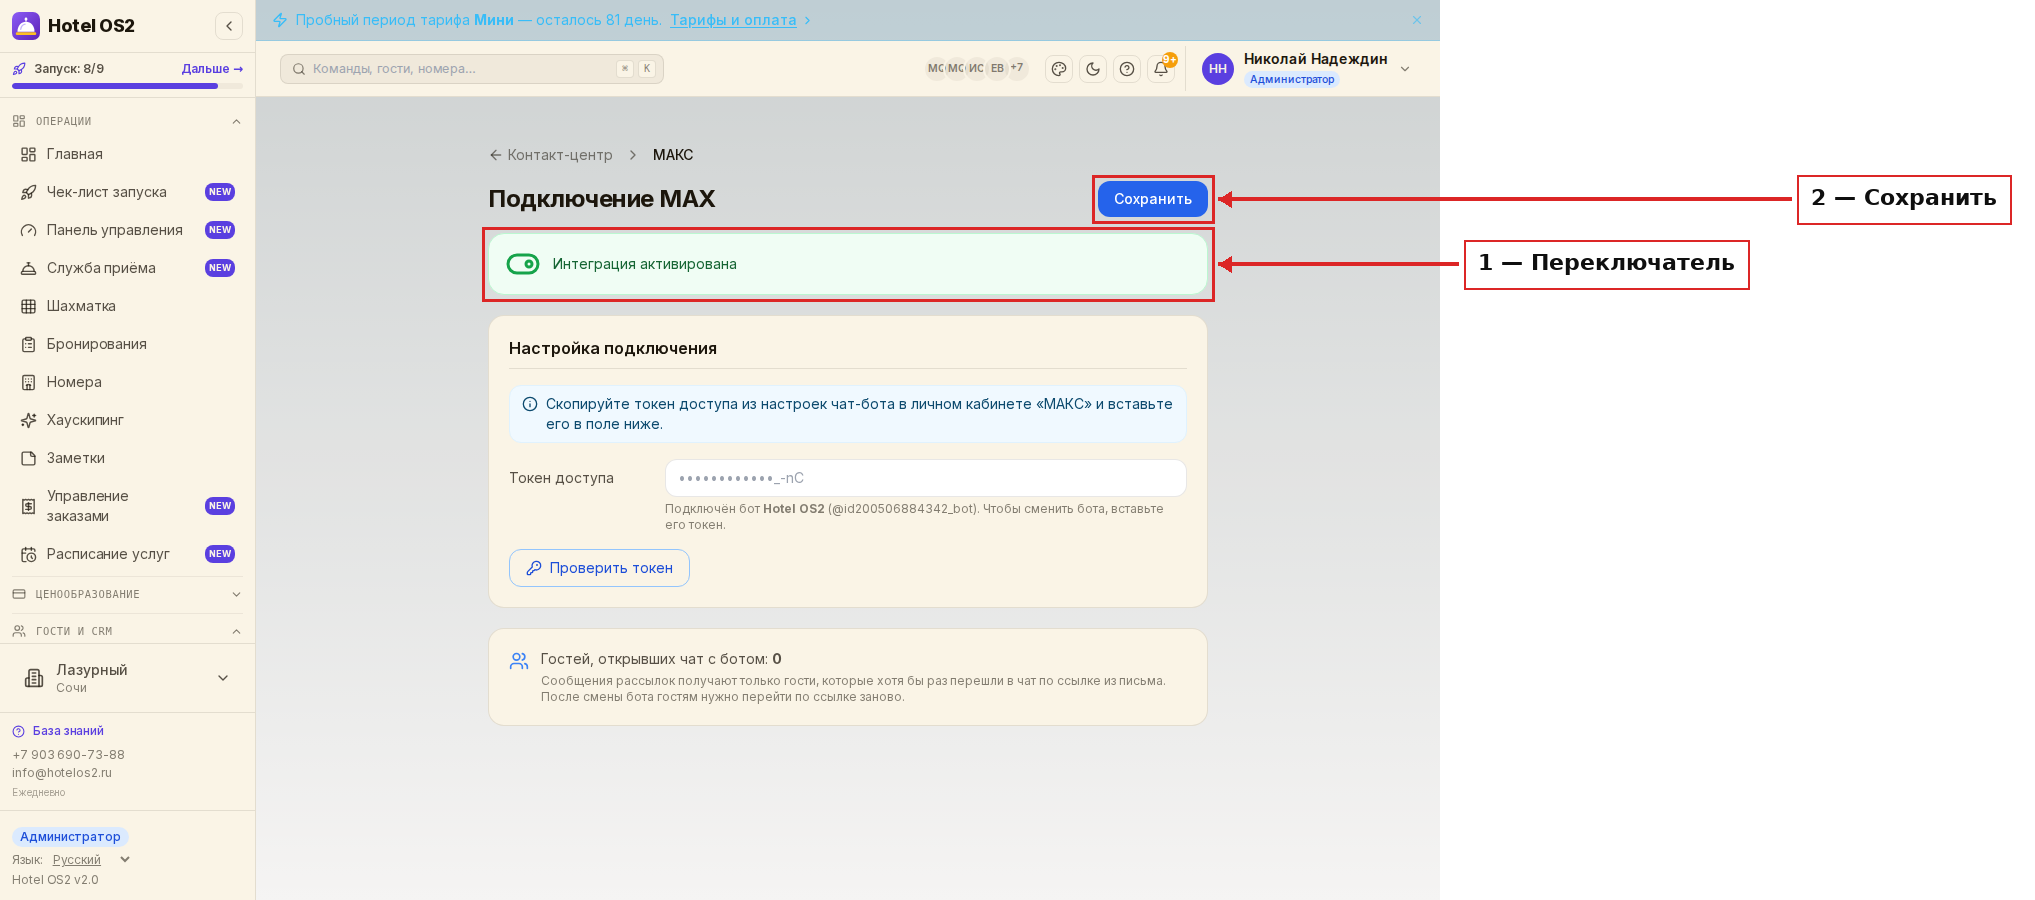Open Тарифы и оплата link

pyautogui.click(x=733, y=20)
